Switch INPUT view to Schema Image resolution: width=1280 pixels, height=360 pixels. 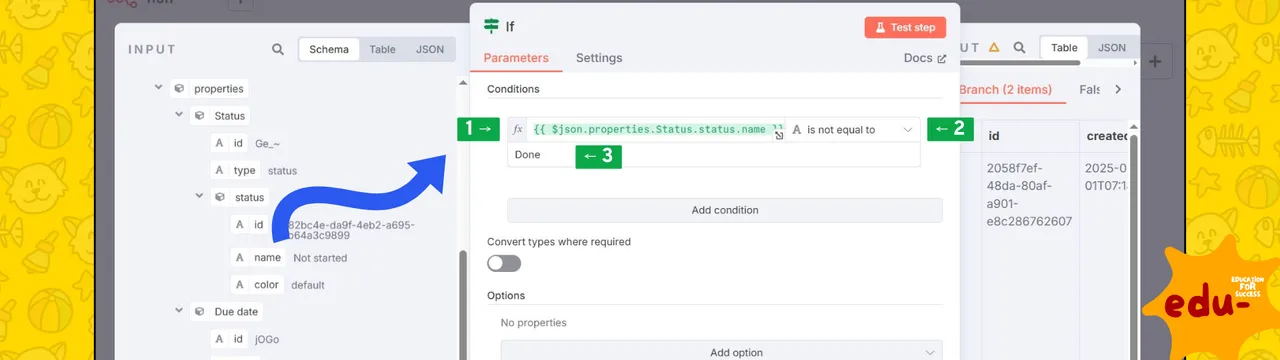click(x=329, y=49)
